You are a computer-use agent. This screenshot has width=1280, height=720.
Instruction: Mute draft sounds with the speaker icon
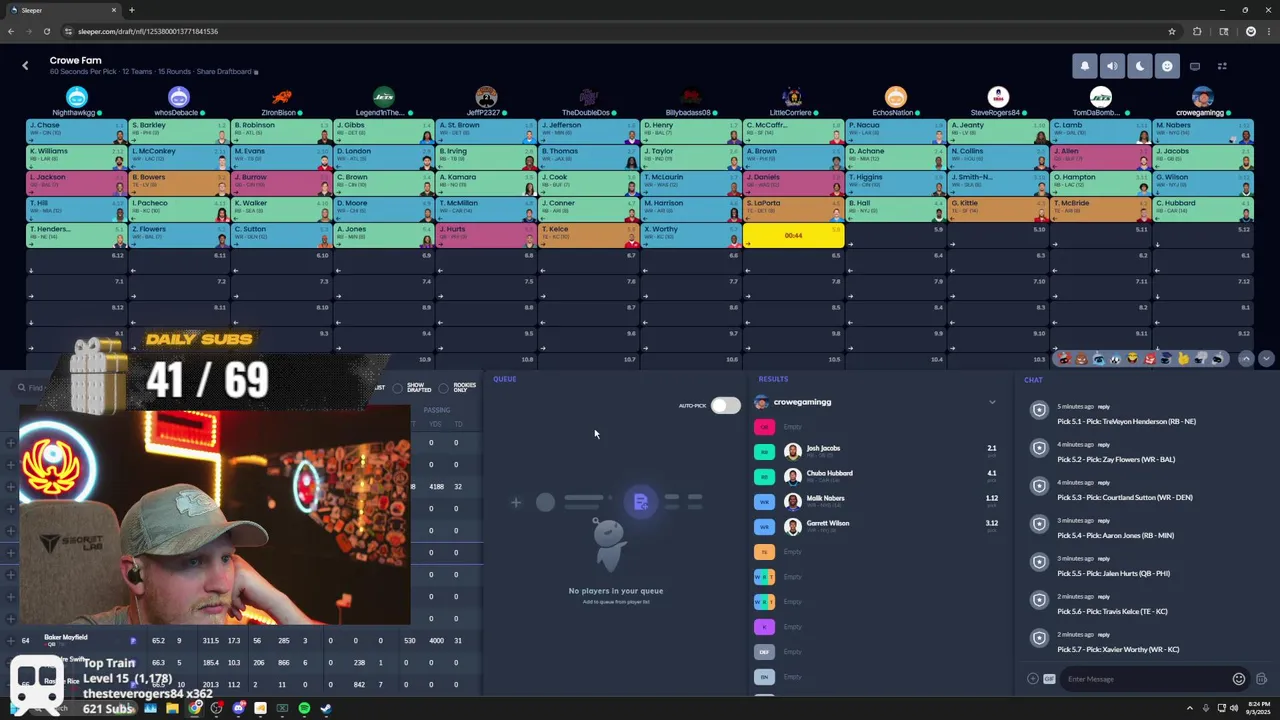tap(1112, 66)
